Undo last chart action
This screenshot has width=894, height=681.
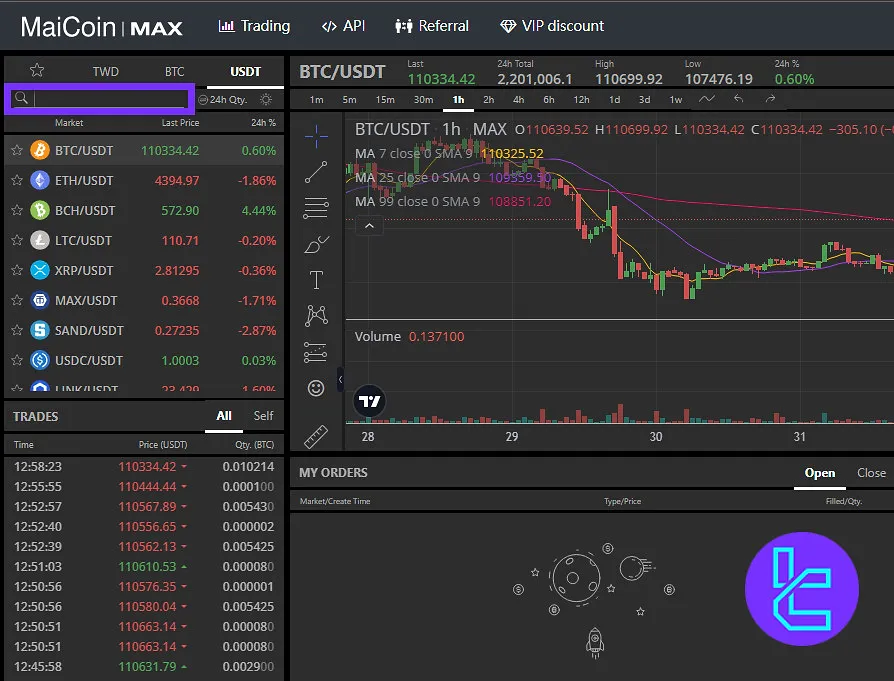[x=738, y=99]
